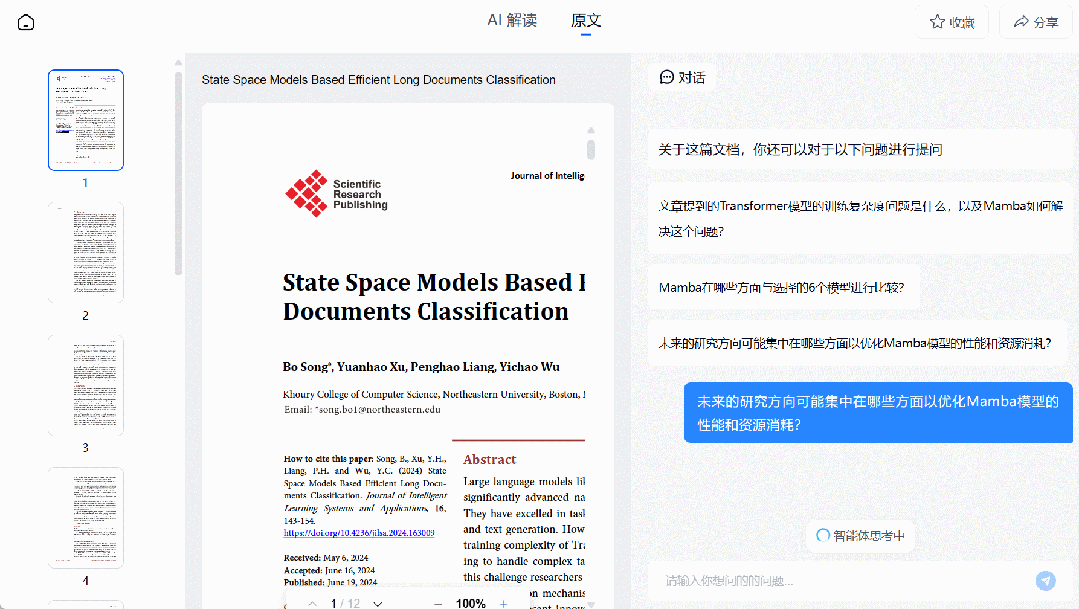
Task: Click the 100% zoom level indicator
Action: tap(470, 603)
